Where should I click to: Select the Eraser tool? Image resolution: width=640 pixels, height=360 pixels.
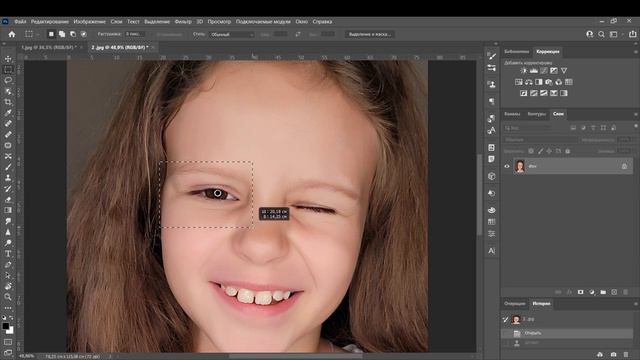click(x=8, y=200)
